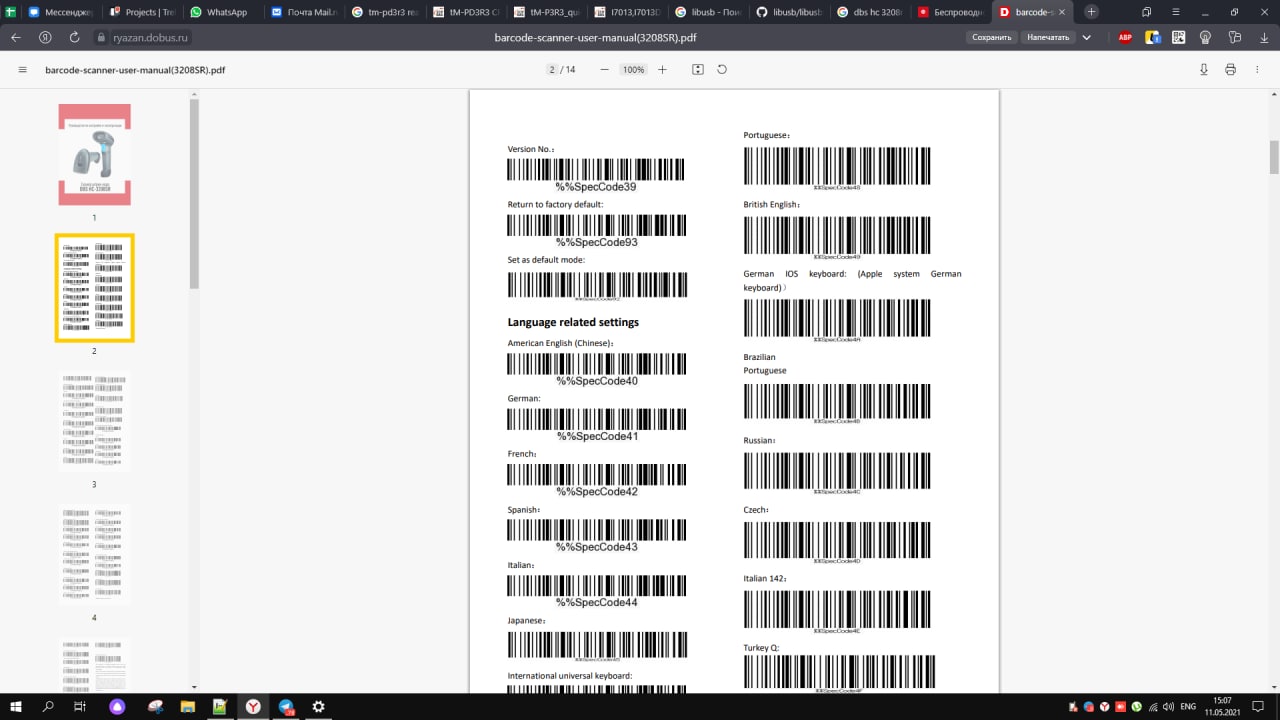Click the Return to factory default label

click(x=555, y=204)
